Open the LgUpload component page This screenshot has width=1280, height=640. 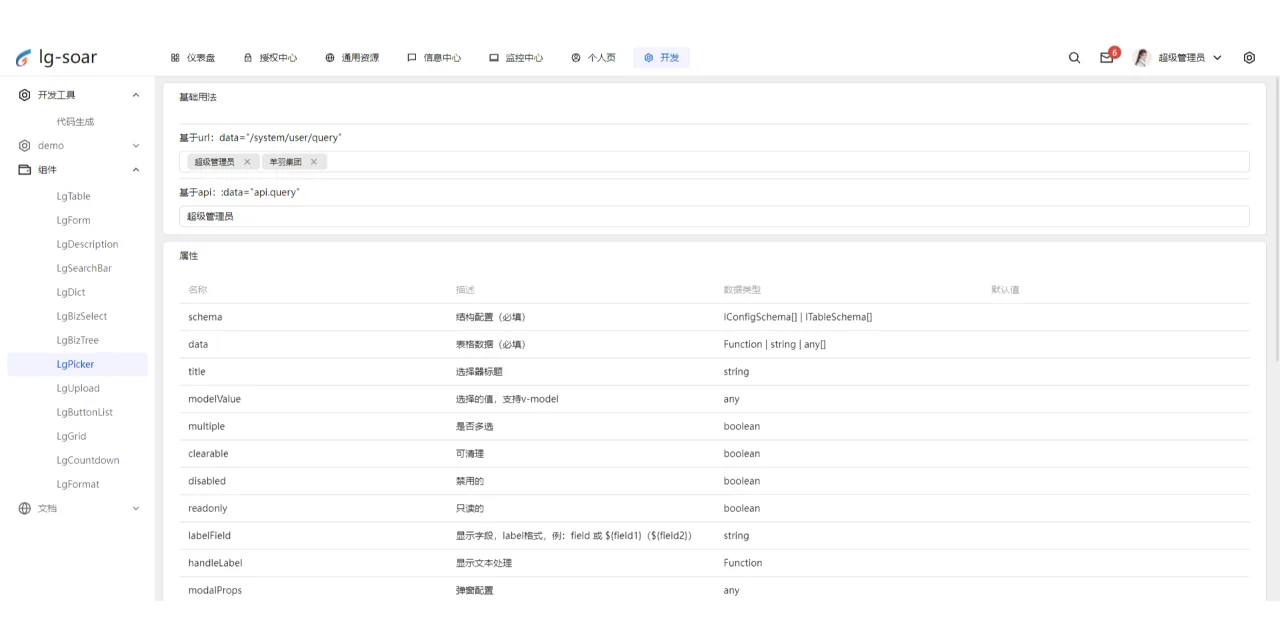(78, 388)
